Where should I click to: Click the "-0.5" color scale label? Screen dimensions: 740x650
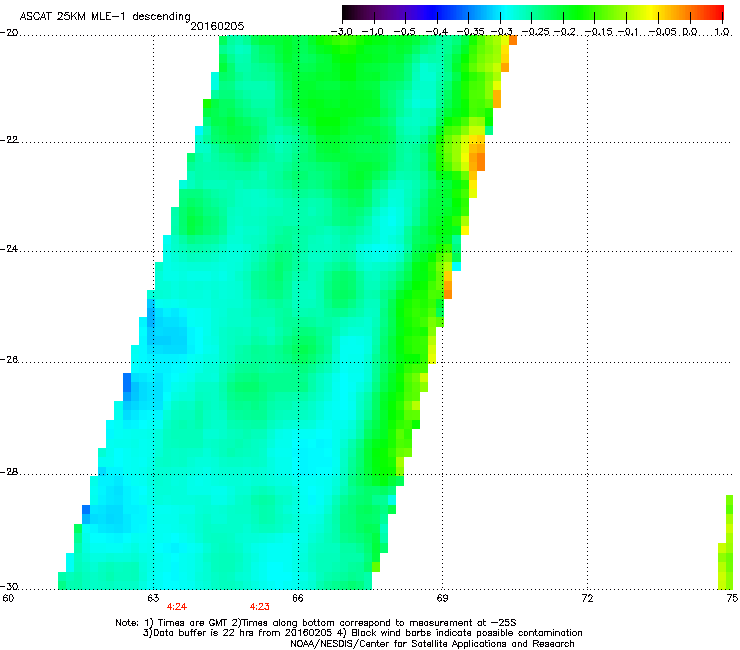click(404, 32)
